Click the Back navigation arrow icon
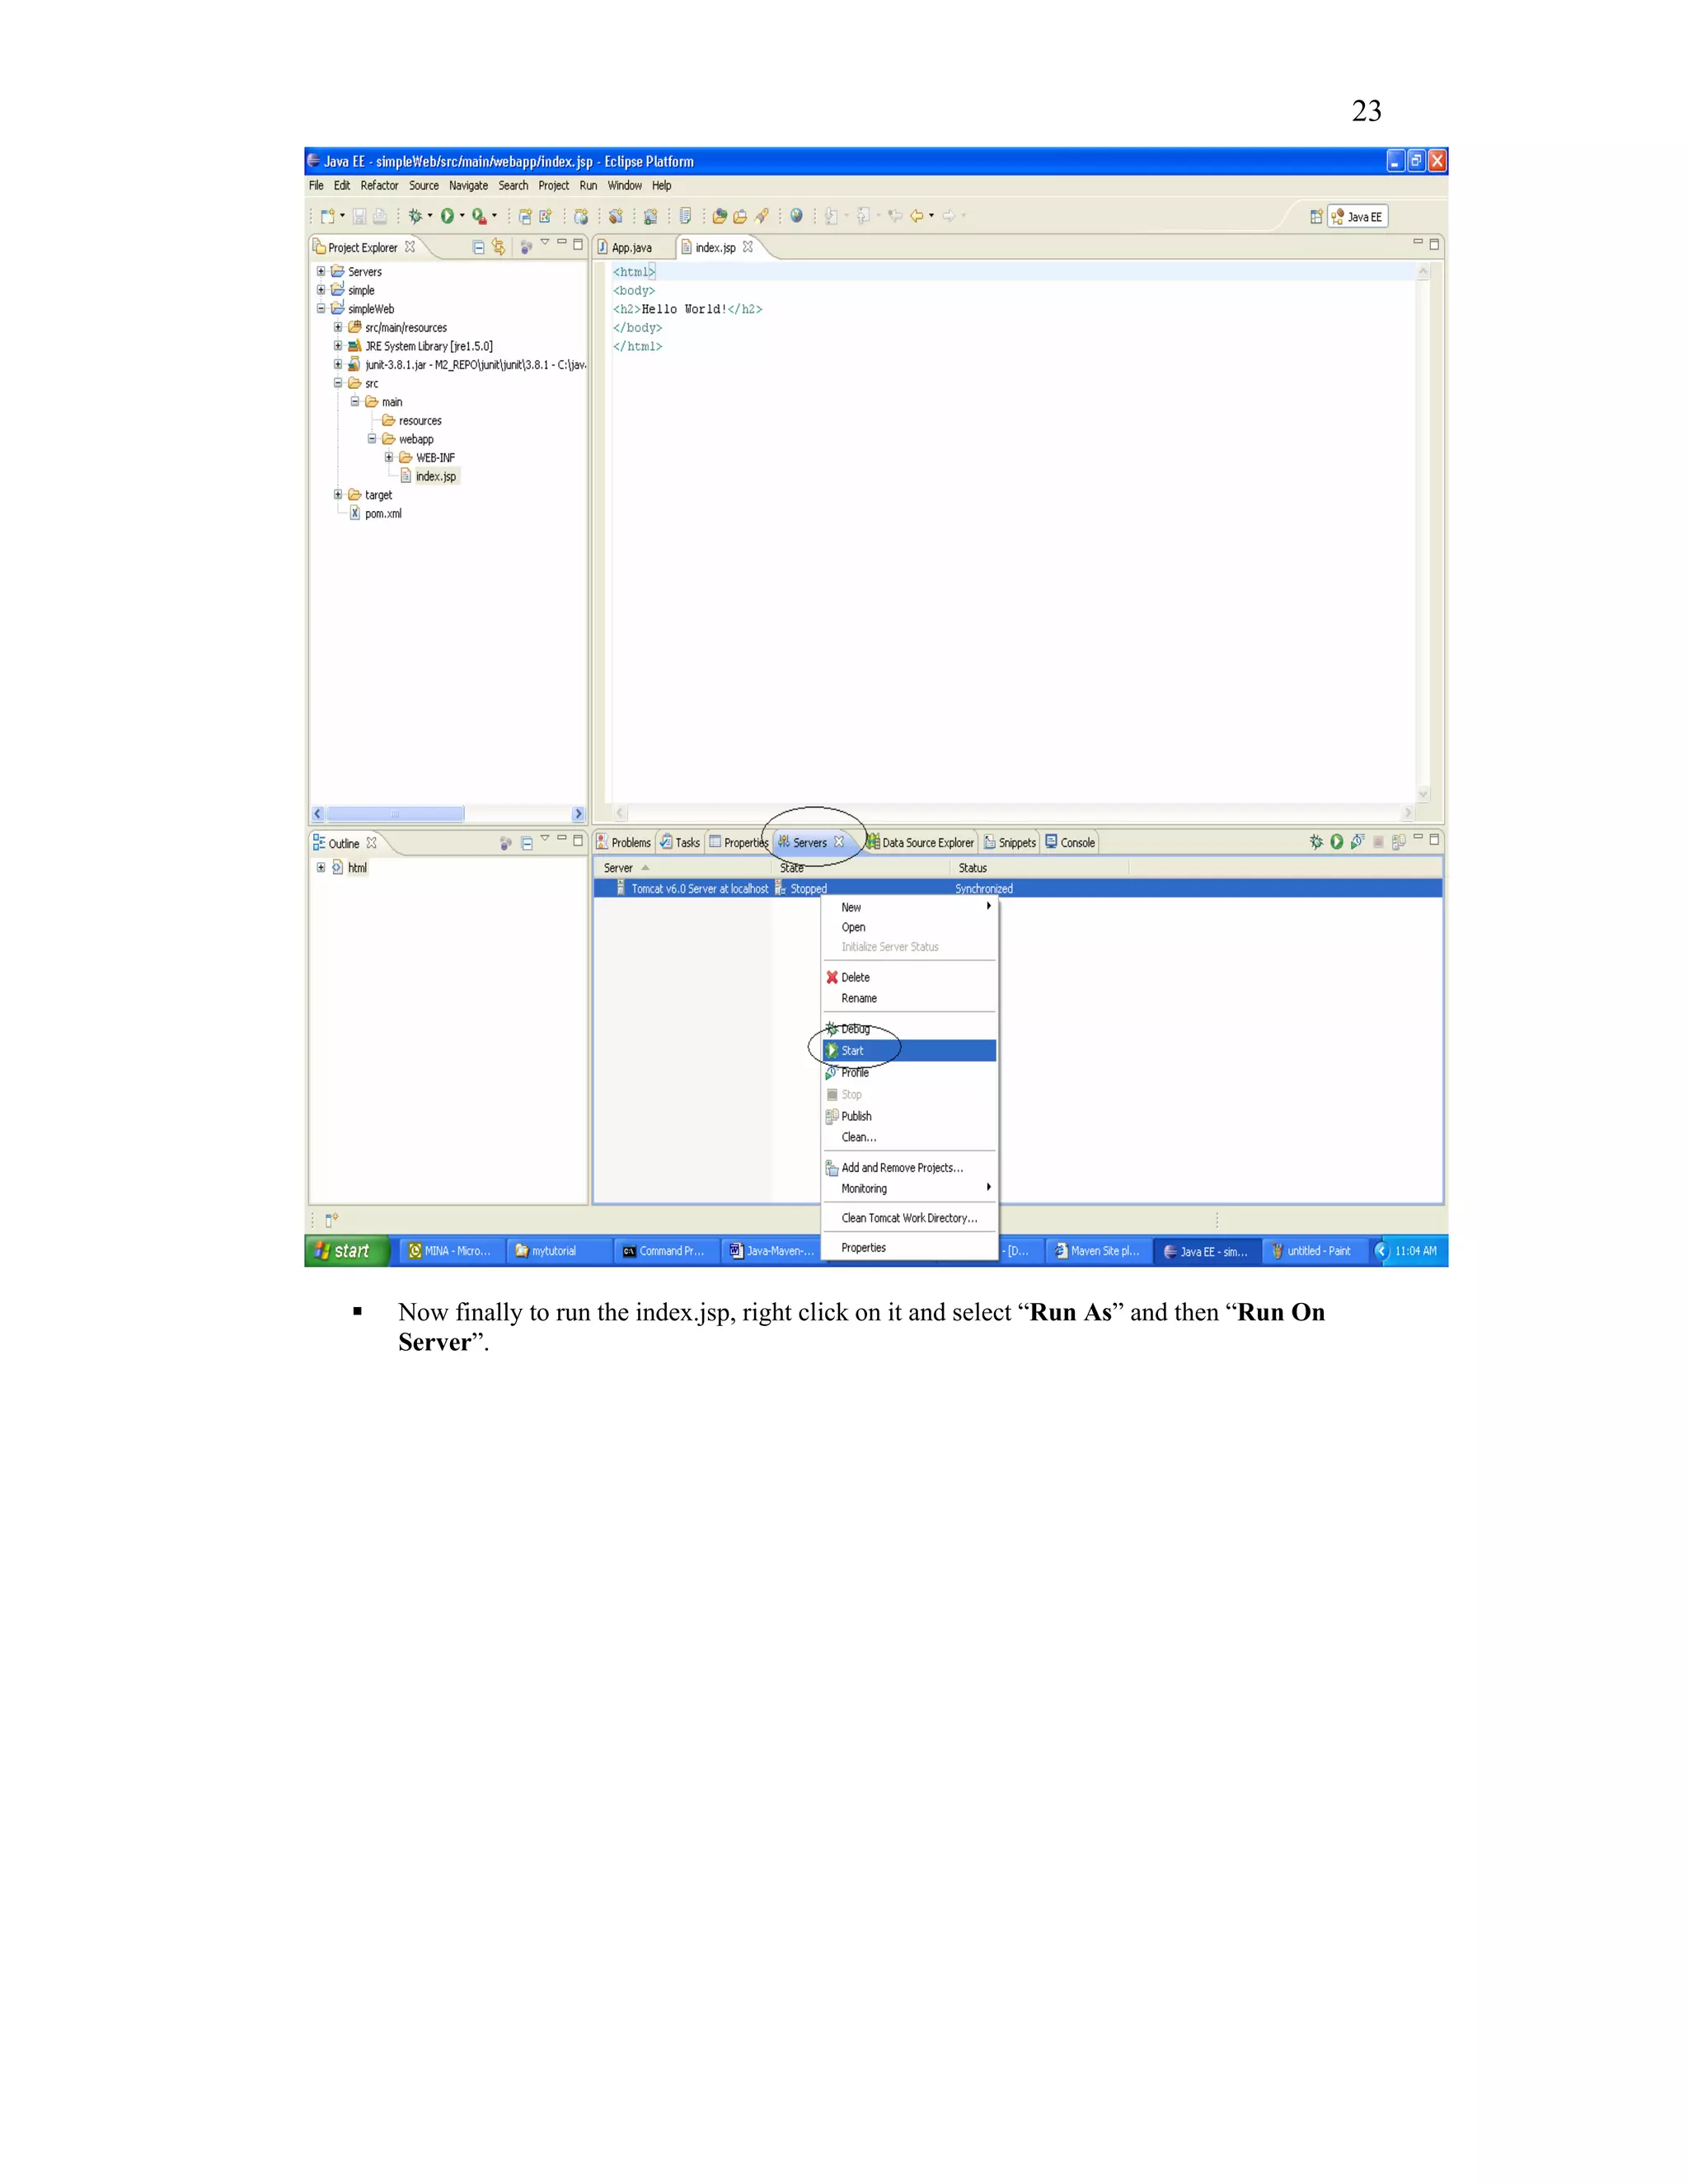Viewport: 1688px width, 2184px height. tap(916, 216)
